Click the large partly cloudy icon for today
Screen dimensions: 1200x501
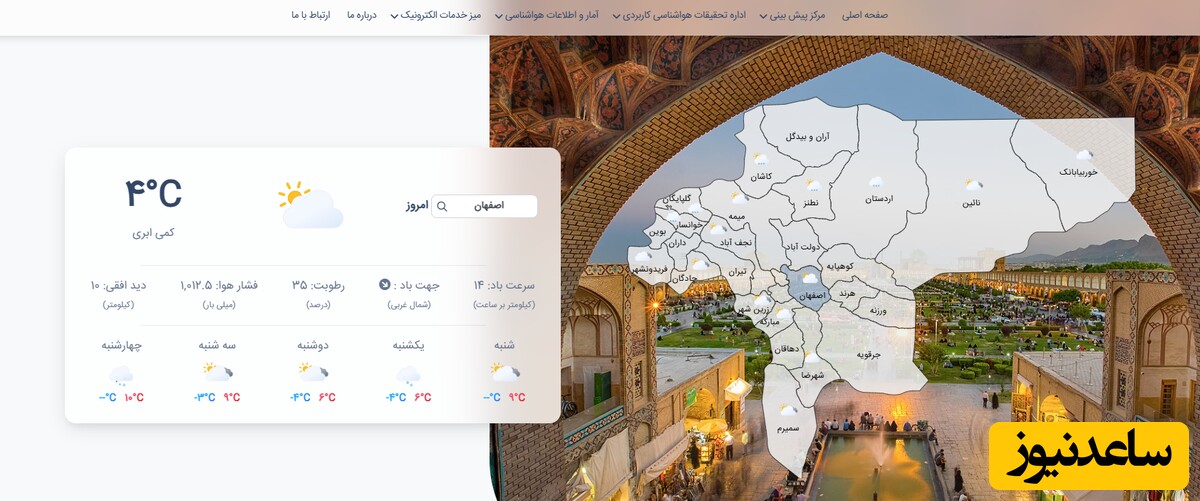click(x=310, y=205)
